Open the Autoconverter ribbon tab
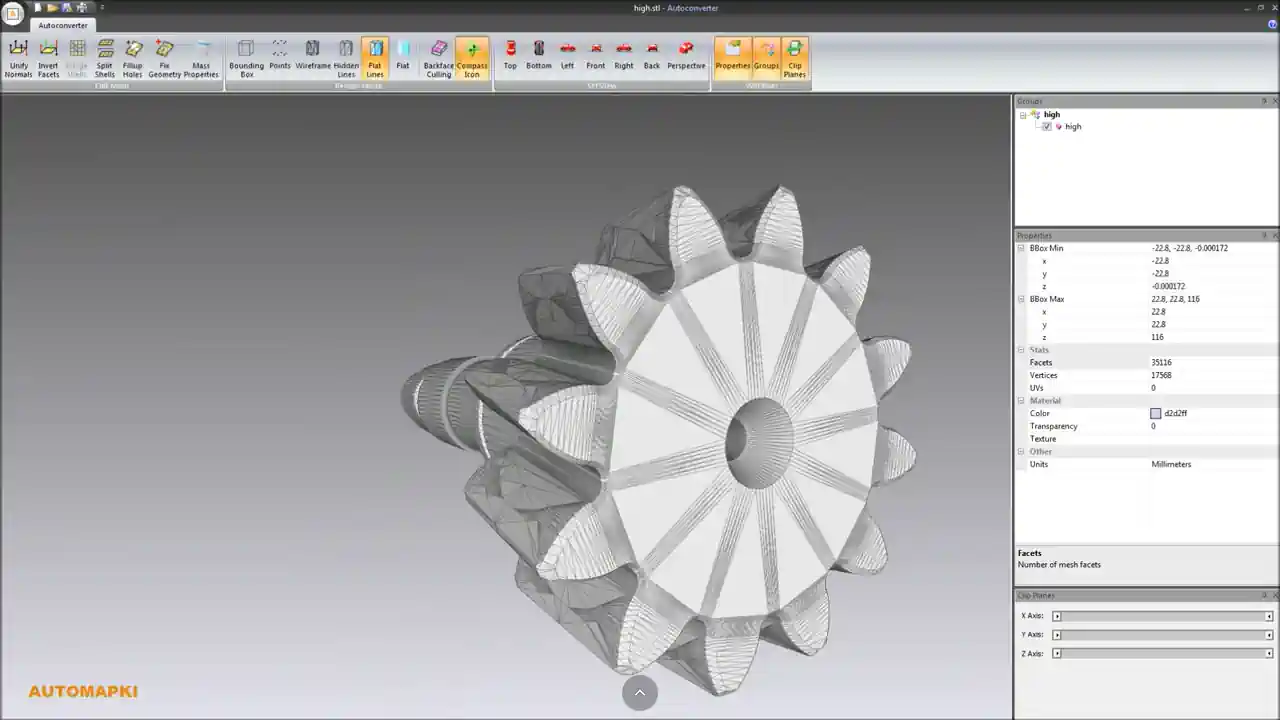The height and width of the screenshot is (720, 1280). pos(63,25)
